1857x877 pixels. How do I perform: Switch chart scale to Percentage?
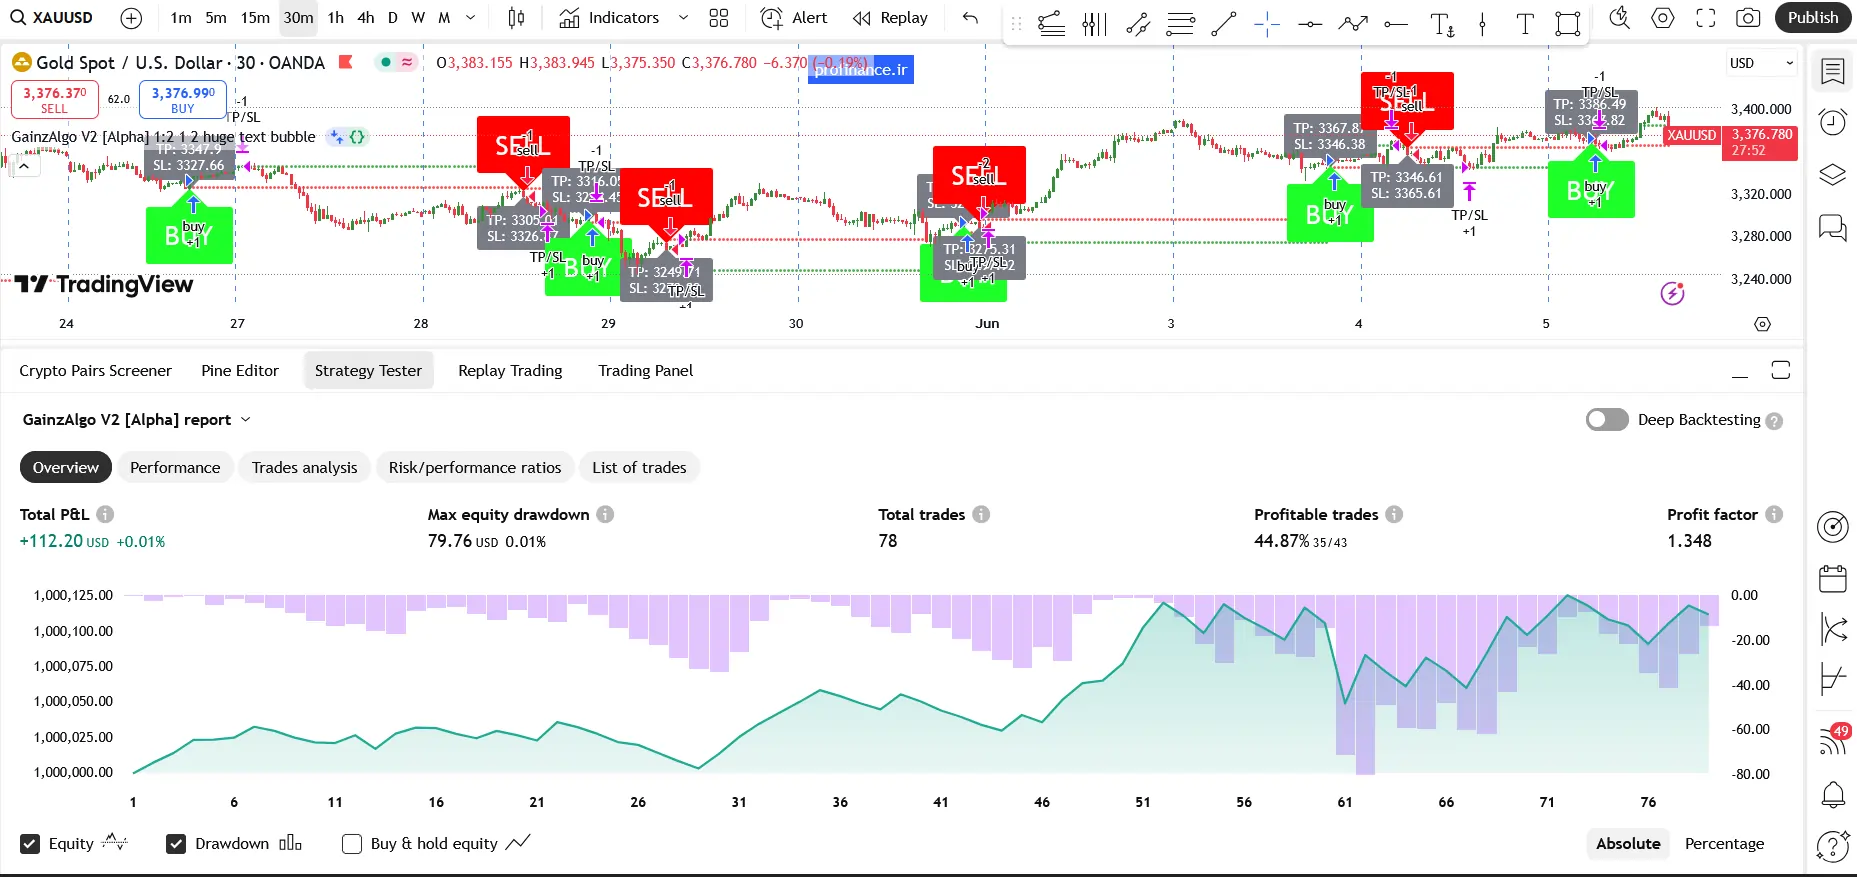pyautogui.click(x=1724, y=844)
